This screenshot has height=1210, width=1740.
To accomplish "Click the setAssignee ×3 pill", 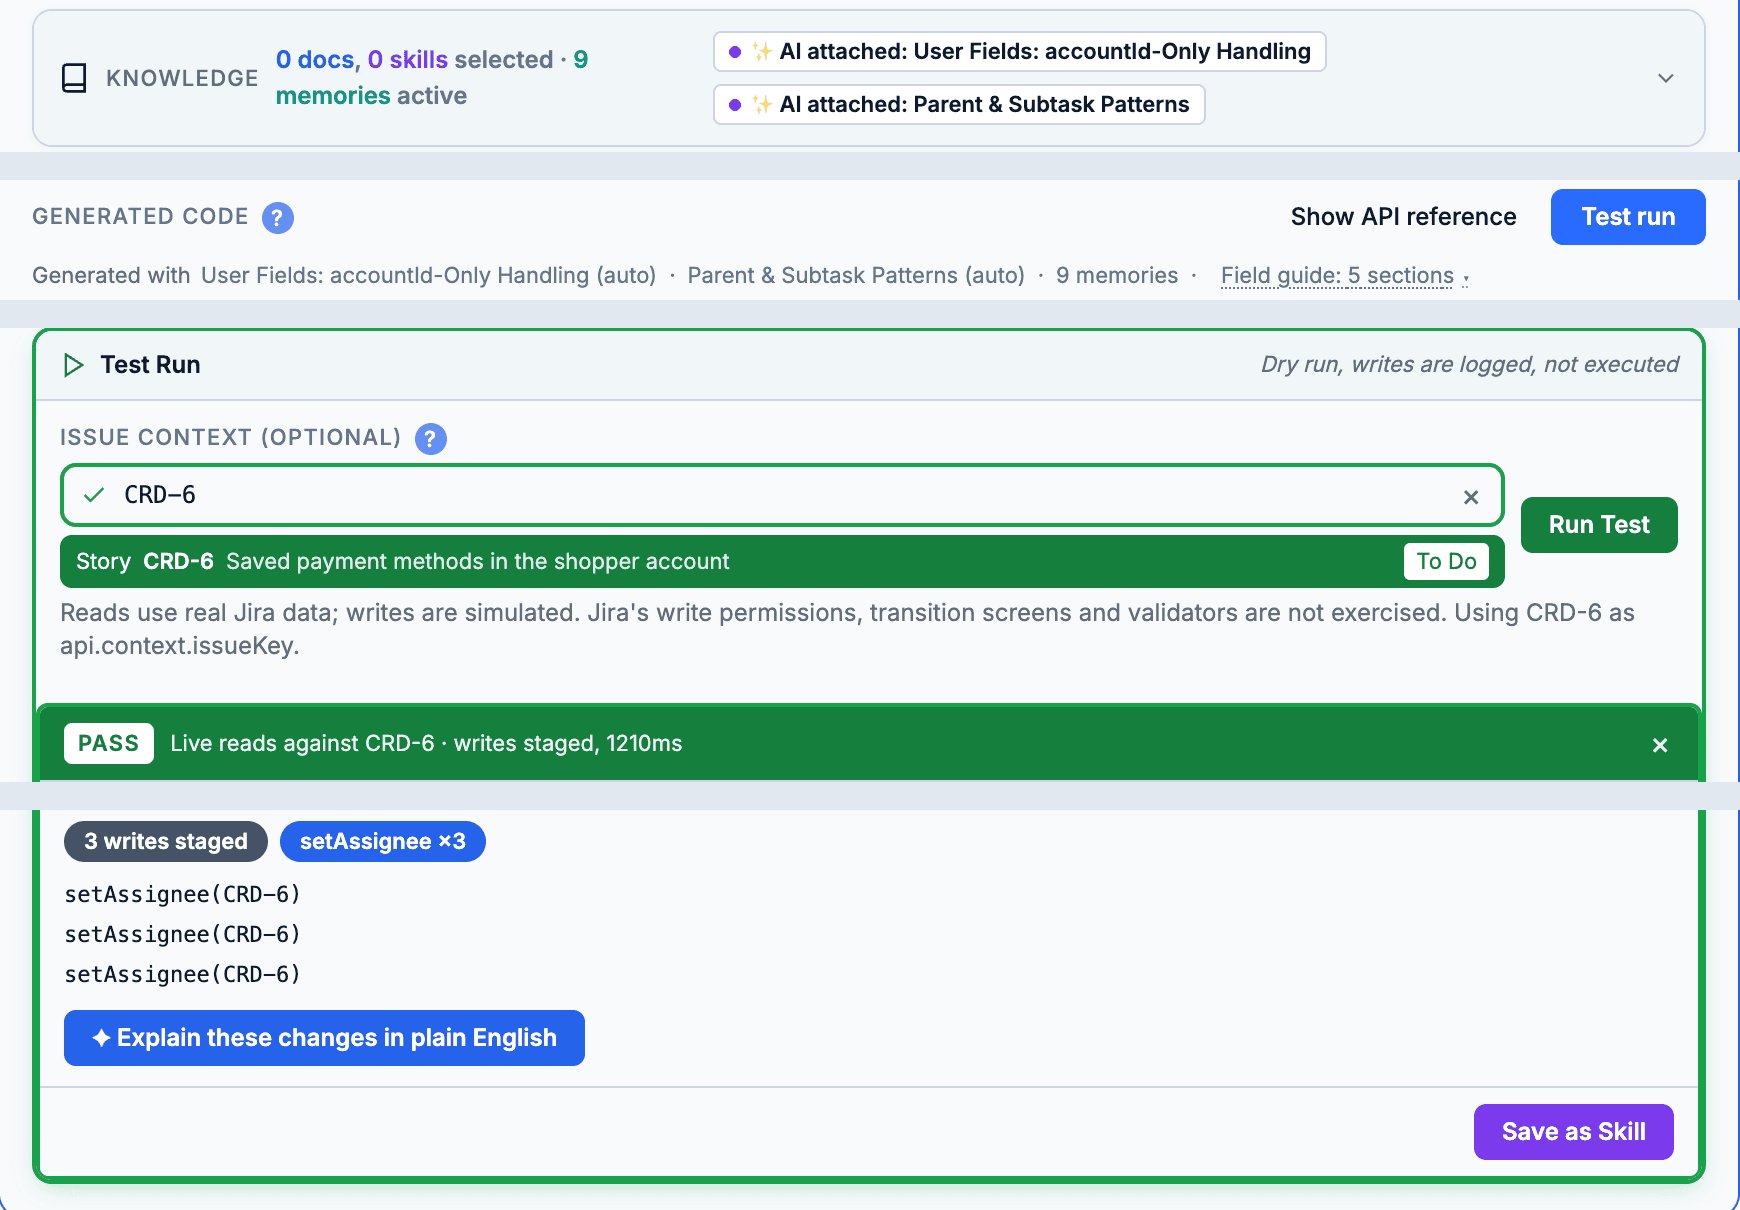I will pyautogui.click(x=383, y=842).
